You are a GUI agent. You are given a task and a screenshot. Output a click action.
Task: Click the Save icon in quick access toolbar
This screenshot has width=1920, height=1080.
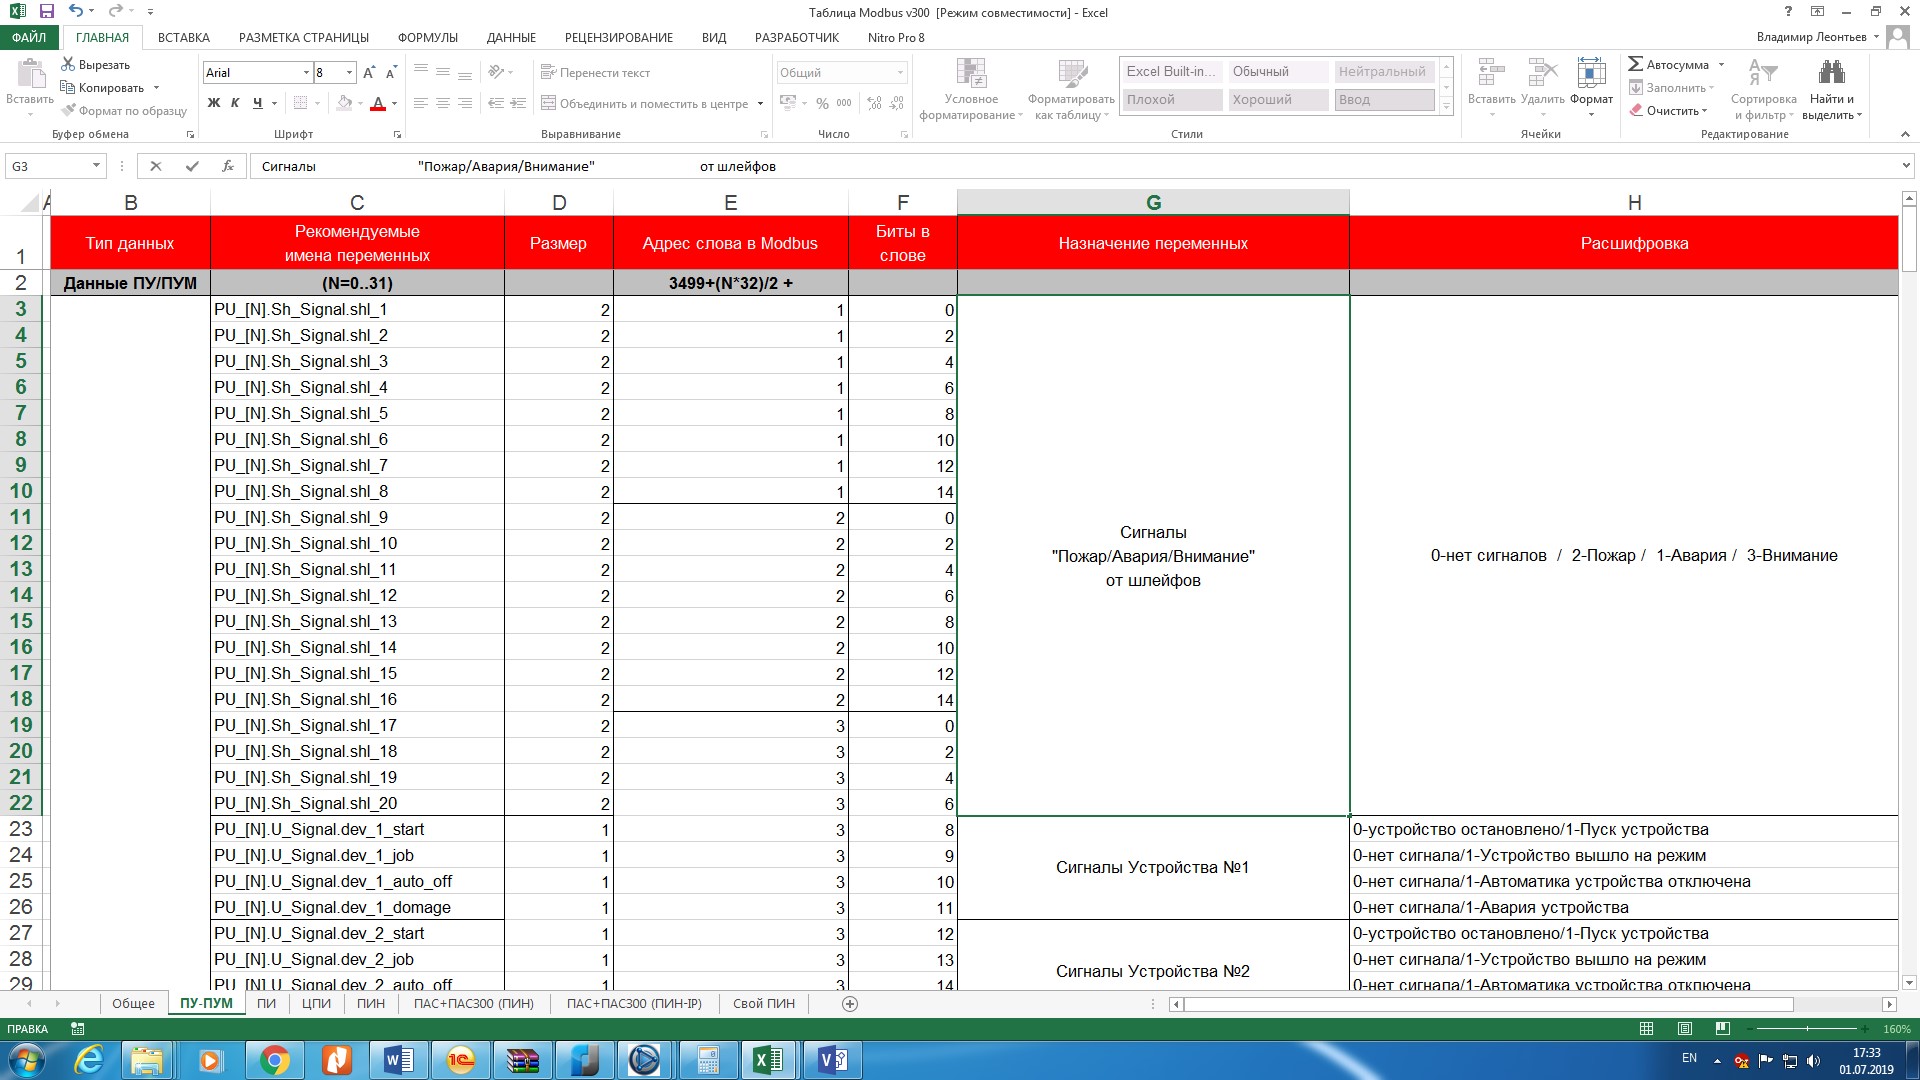47,12
